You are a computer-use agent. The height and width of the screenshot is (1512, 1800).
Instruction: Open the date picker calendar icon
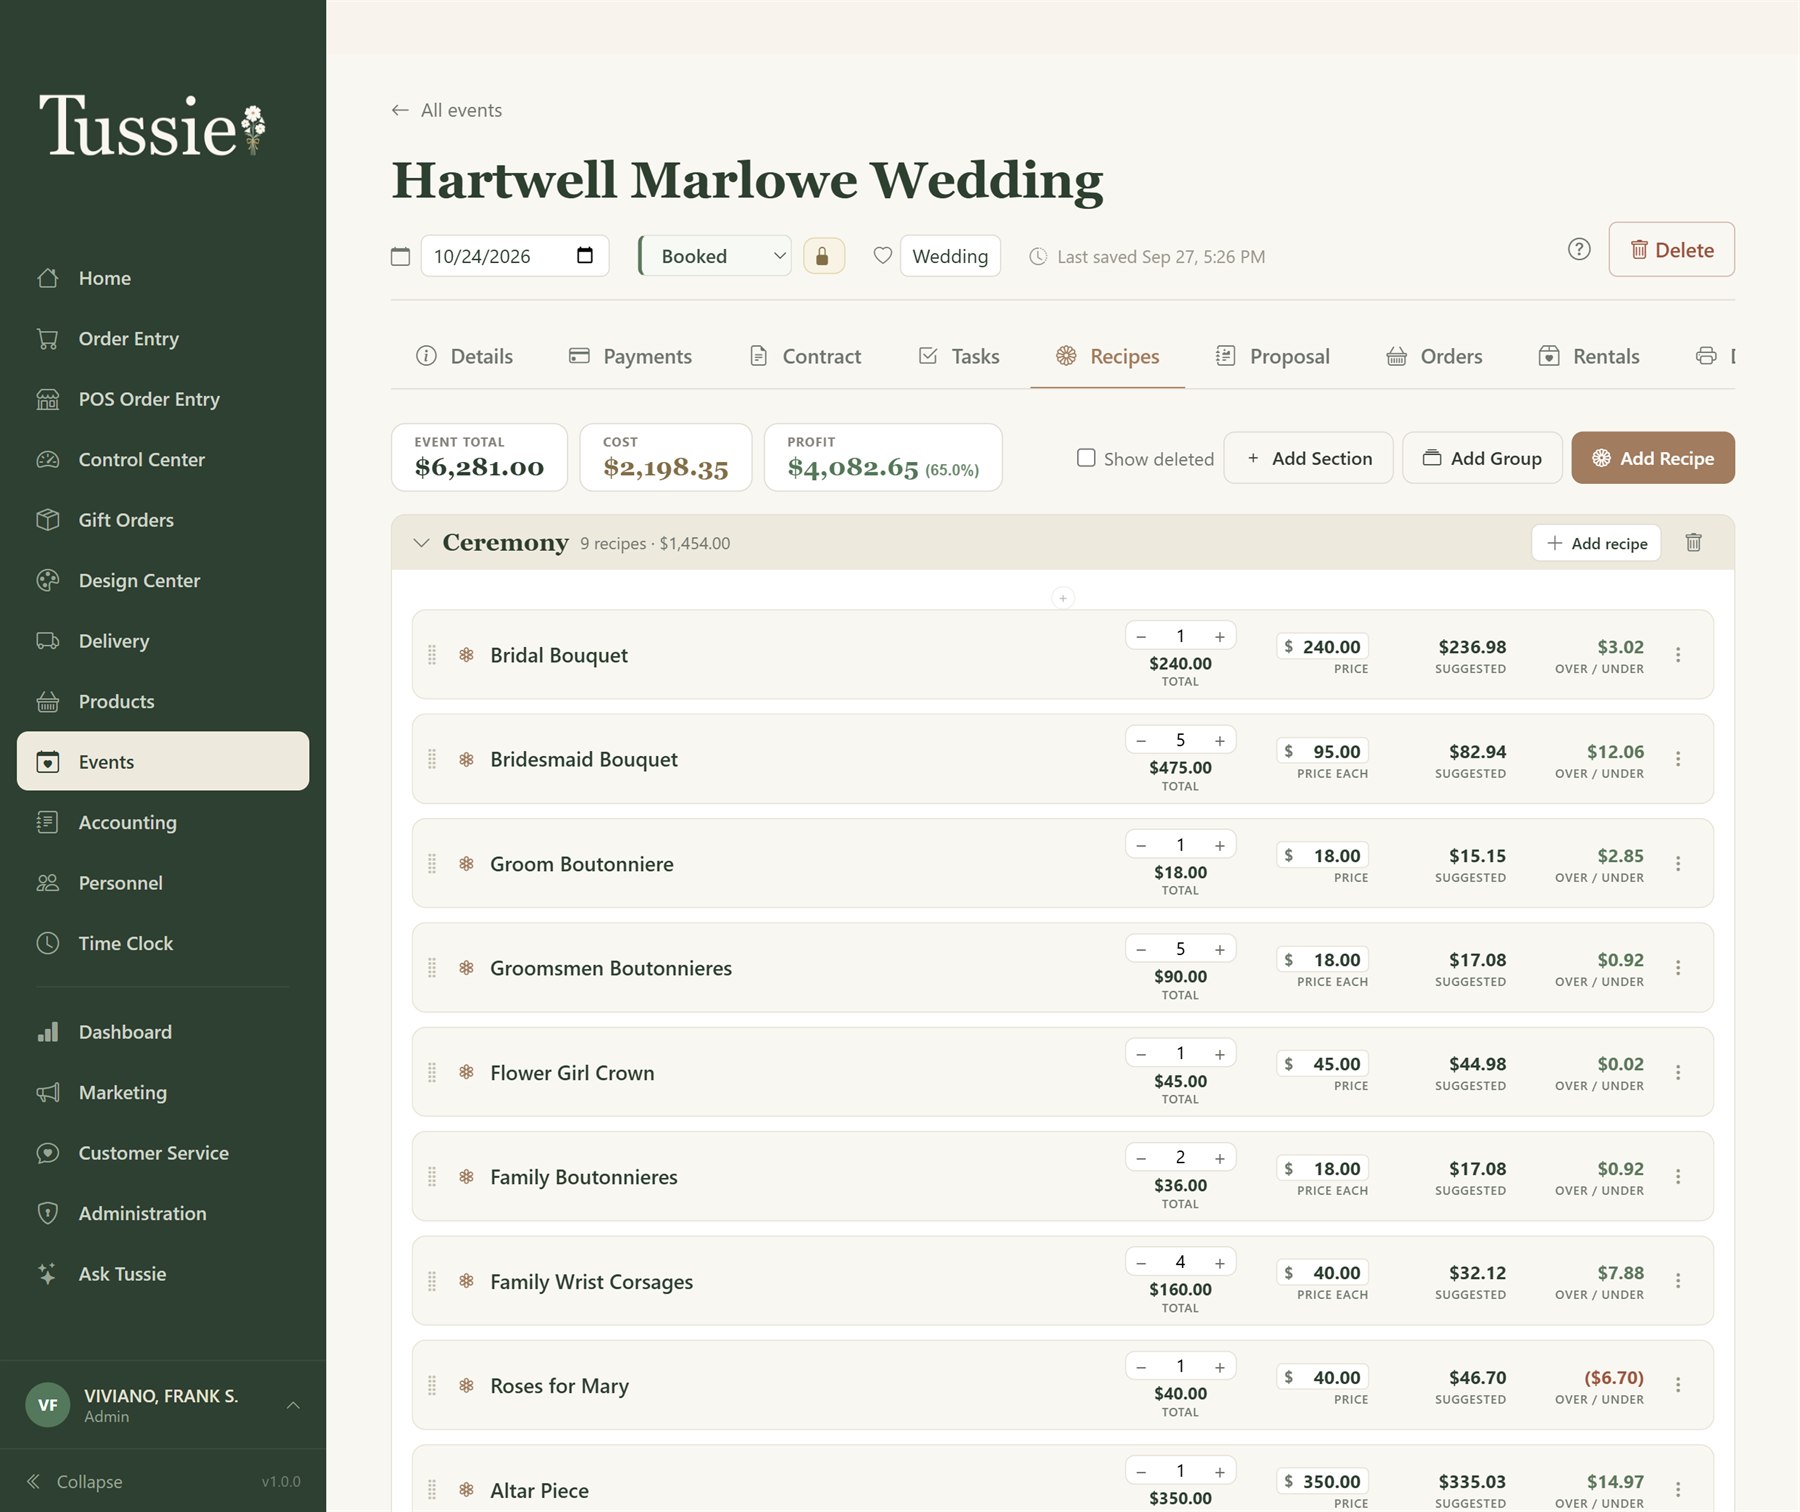[x=585, y=256]
